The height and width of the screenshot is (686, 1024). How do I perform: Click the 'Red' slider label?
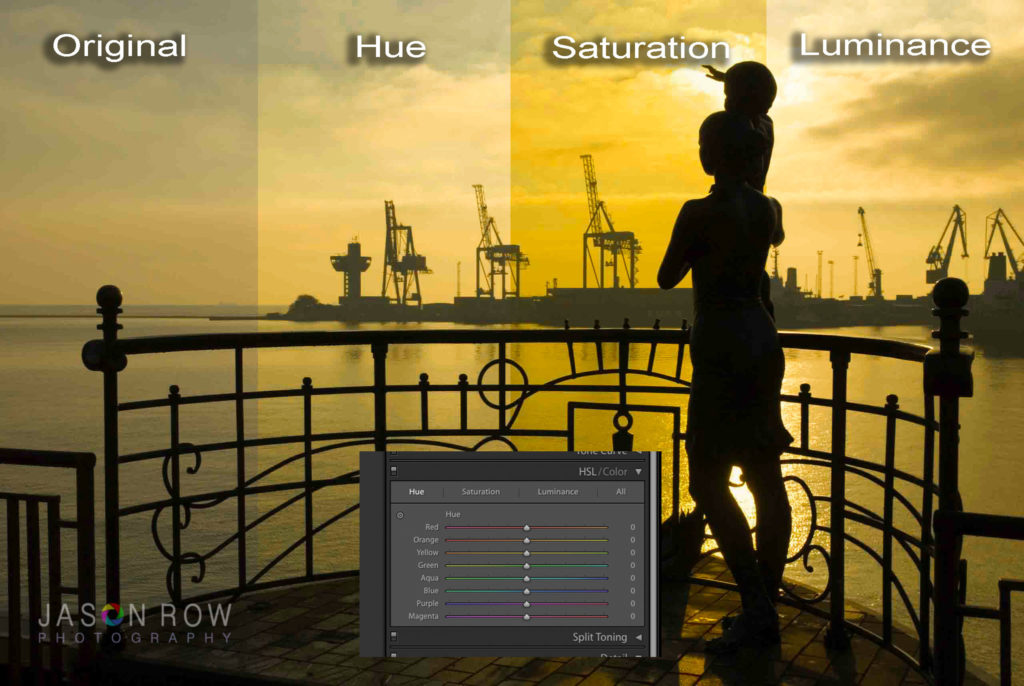tap(432, 527)
